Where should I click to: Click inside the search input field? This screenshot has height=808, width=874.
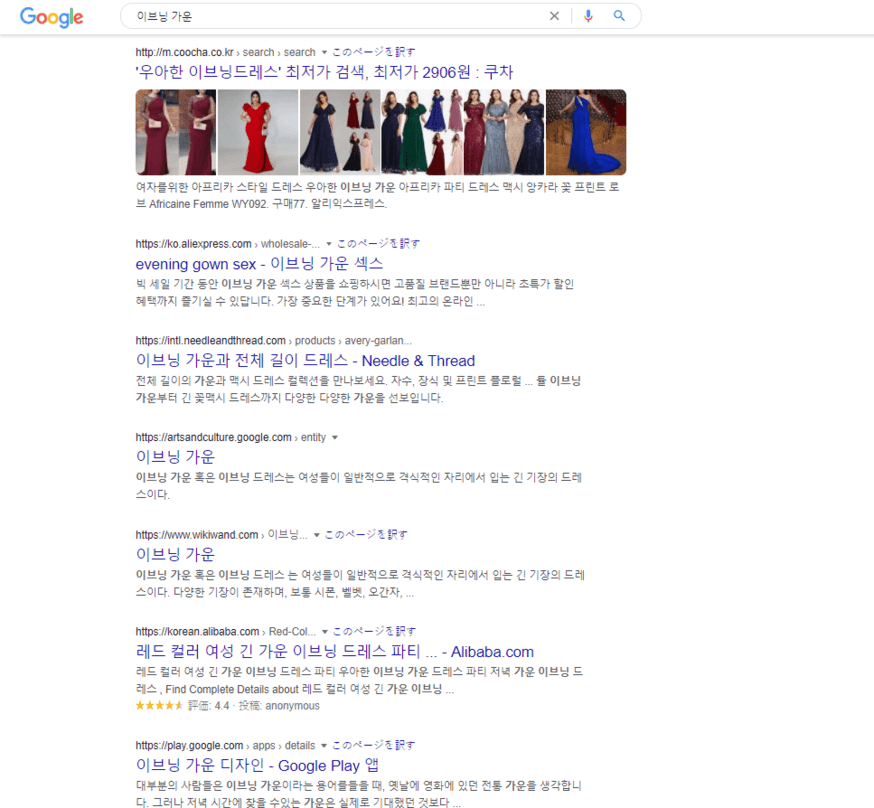click(300, 16)
